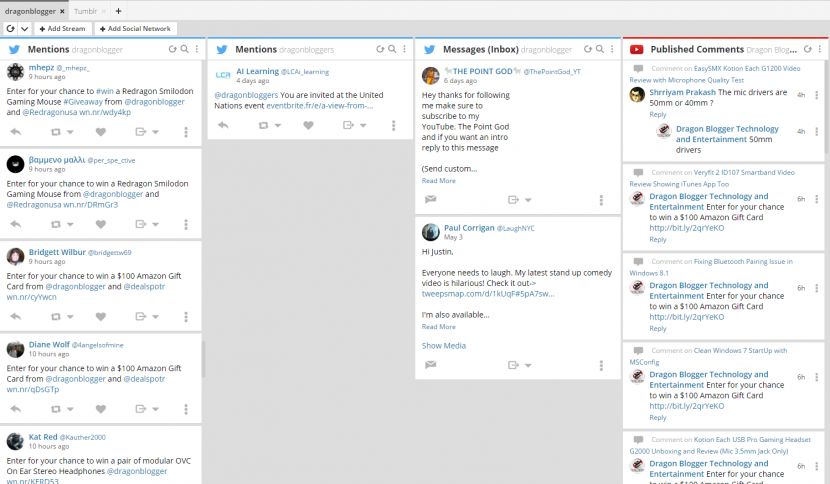The image size is (830, 484).
Task: Expand send-to dropdown on THE POINT GOD message
Action: pos(528,200)
